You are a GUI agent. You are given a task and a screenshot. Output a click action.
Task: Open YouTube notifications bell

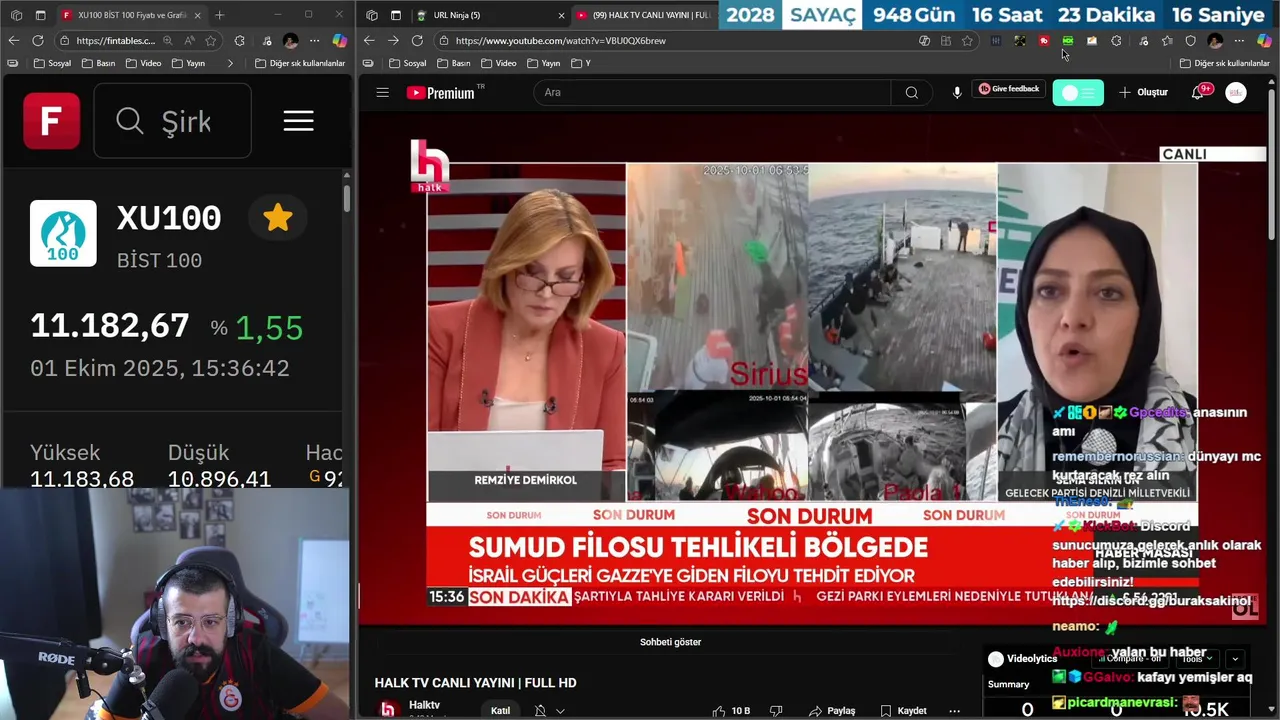(x=1197, y=92)
